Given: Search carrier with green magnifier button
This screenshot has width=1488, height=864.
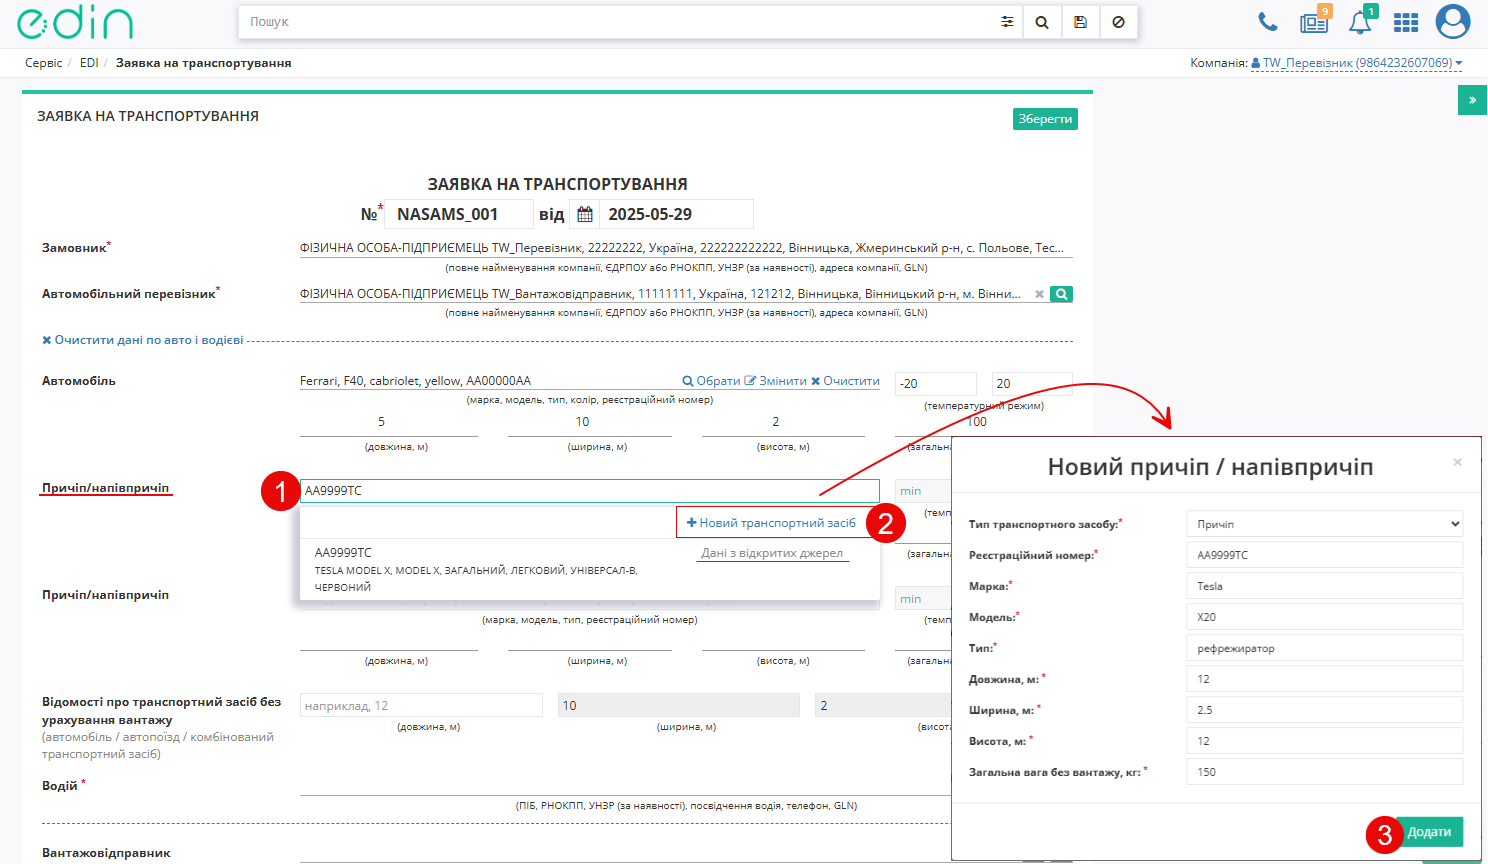Looking at the screenshot, I should point(1062,294).
